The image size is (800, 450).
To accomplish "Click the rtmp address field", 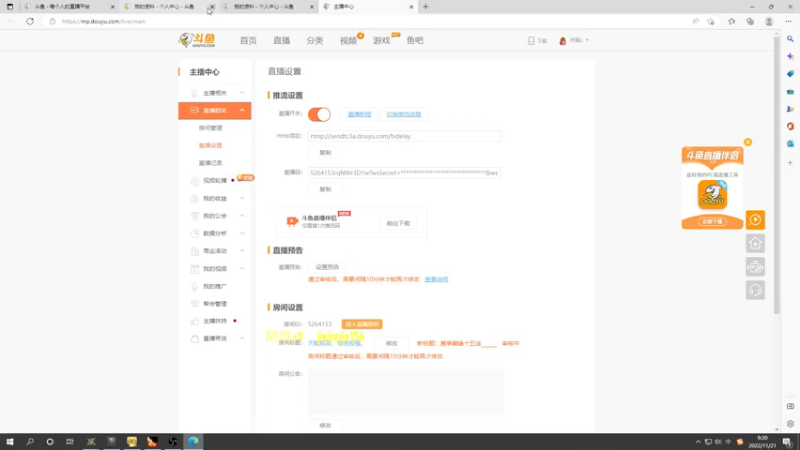I will pyautogui.click(x=404, y=136).
